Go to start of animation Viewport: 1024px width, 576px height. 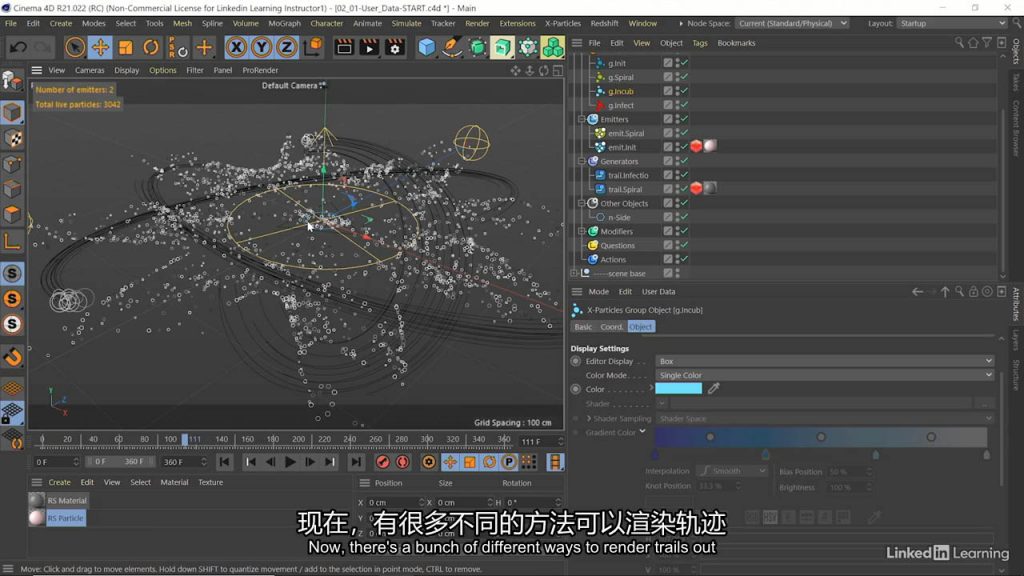click(x=224, y=462)
